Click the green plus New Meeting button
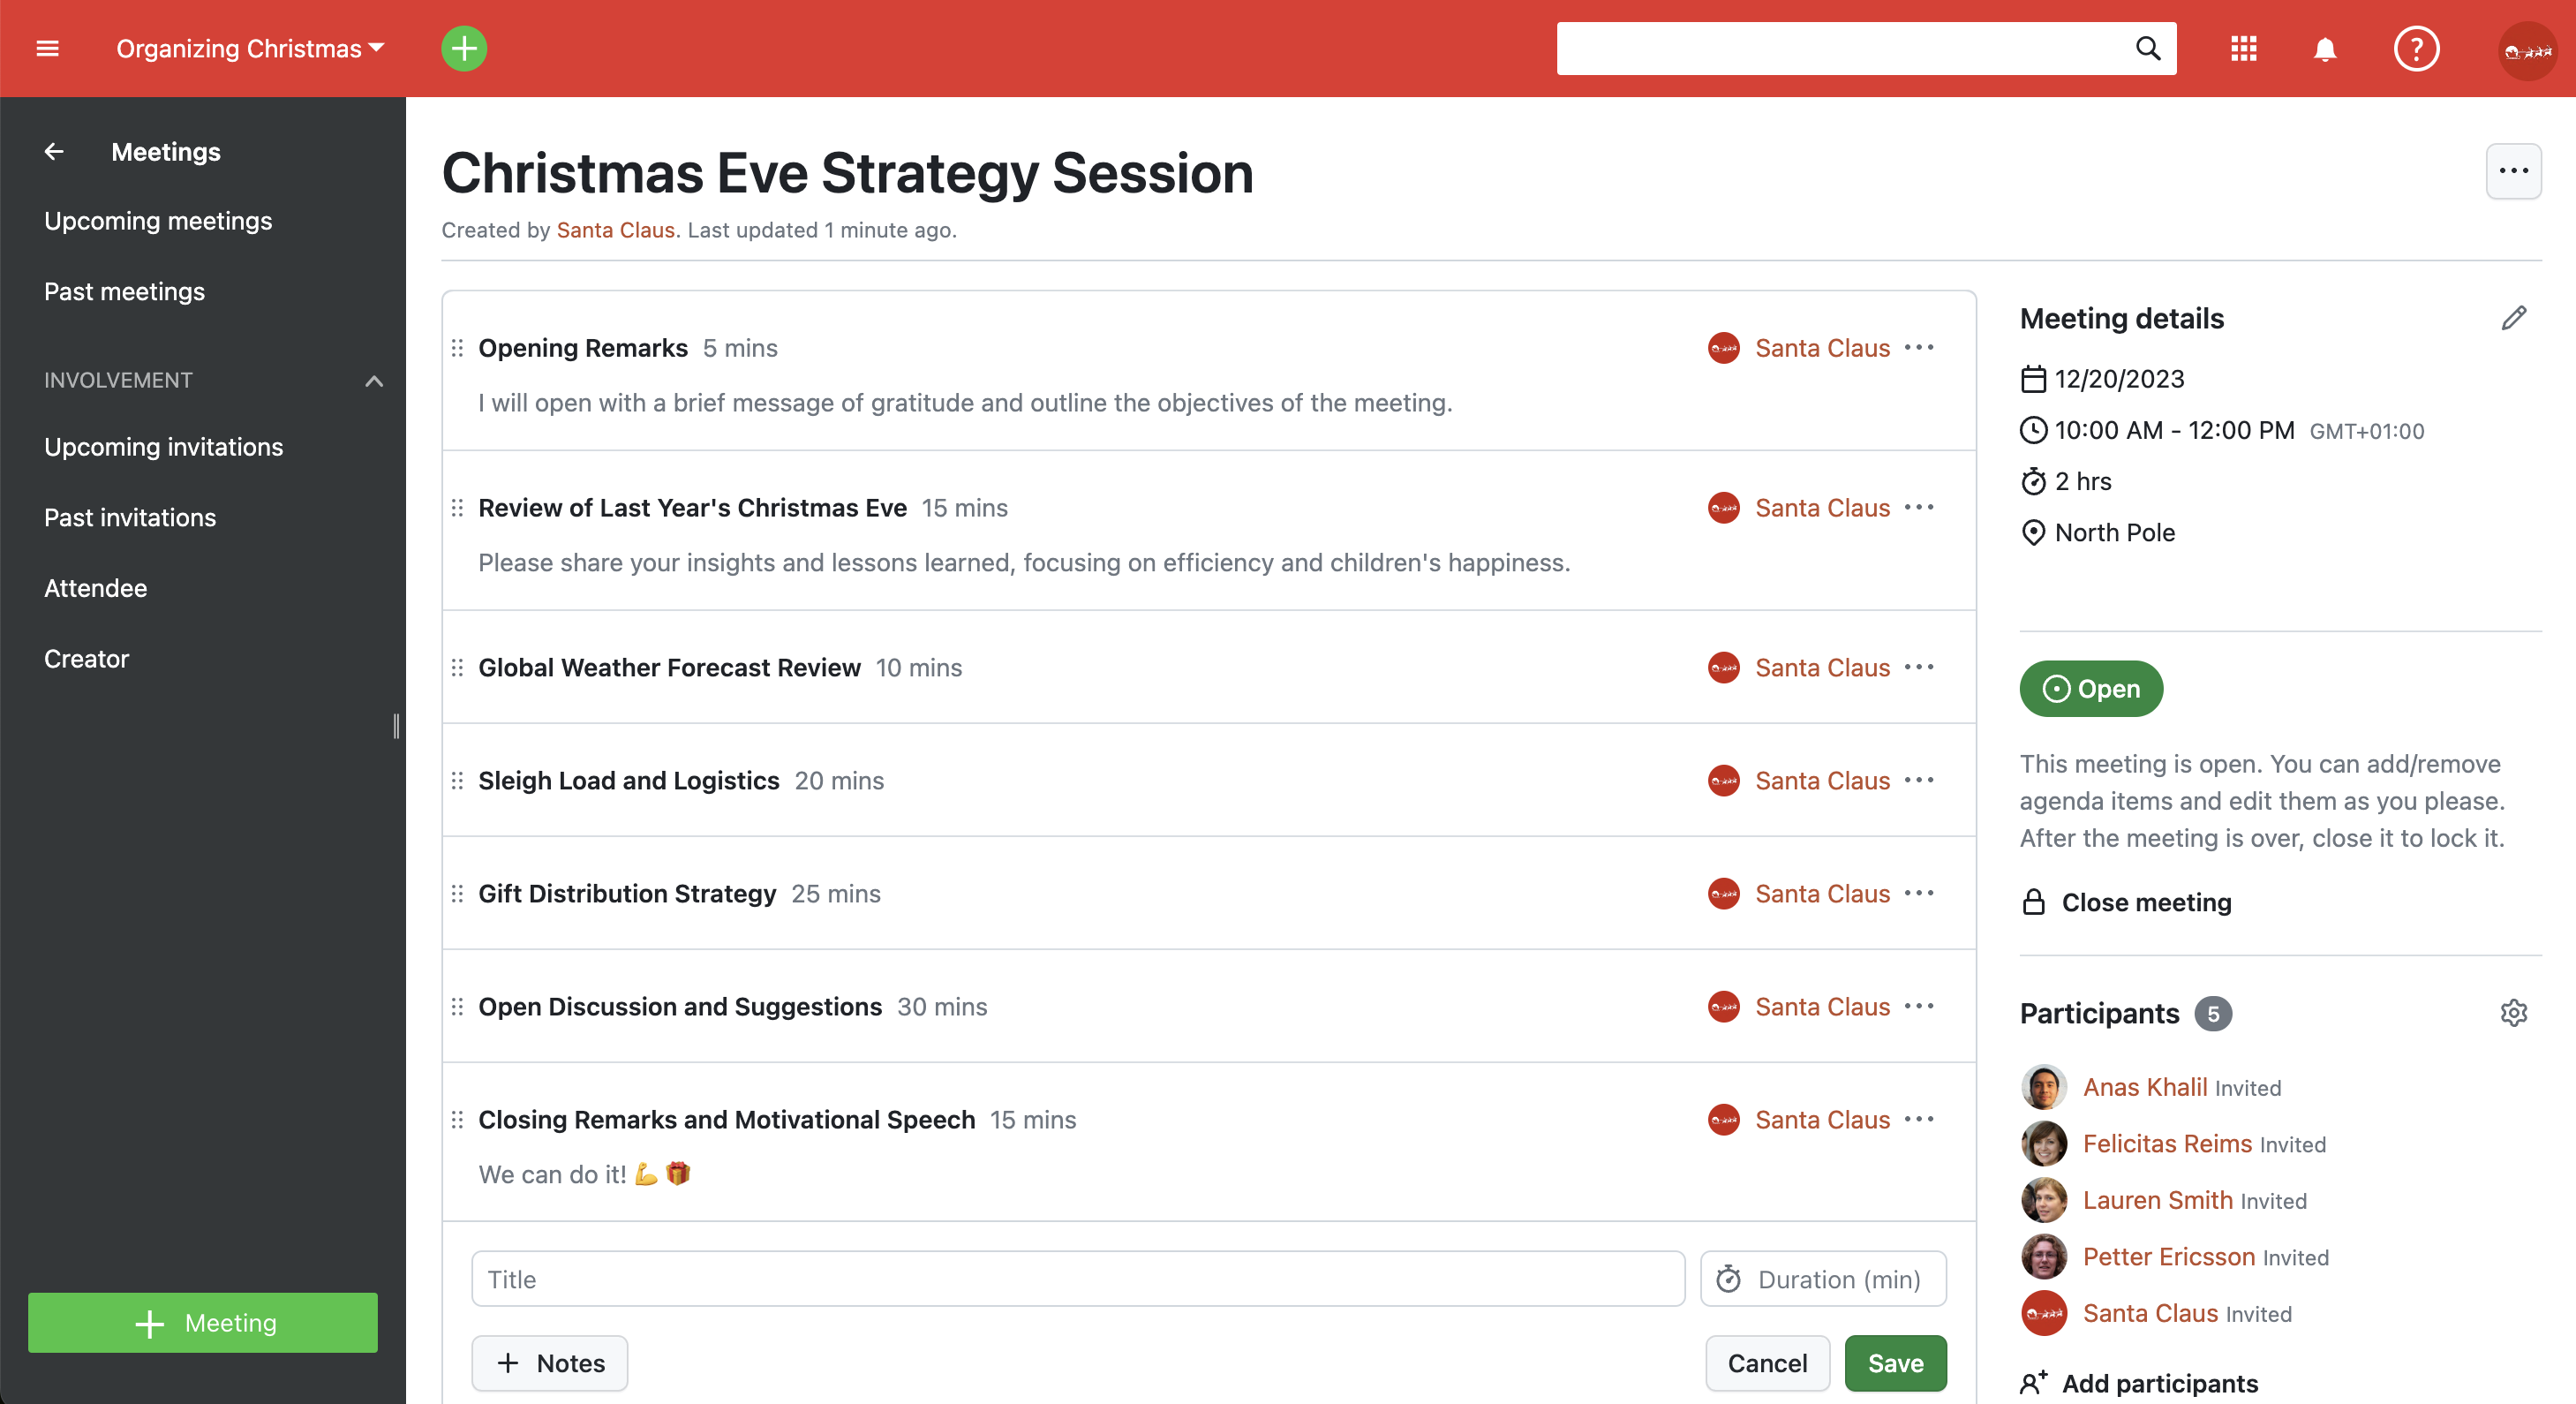The width and height of the screenshot is (2576, 1404). click(x=202, y=1325)
